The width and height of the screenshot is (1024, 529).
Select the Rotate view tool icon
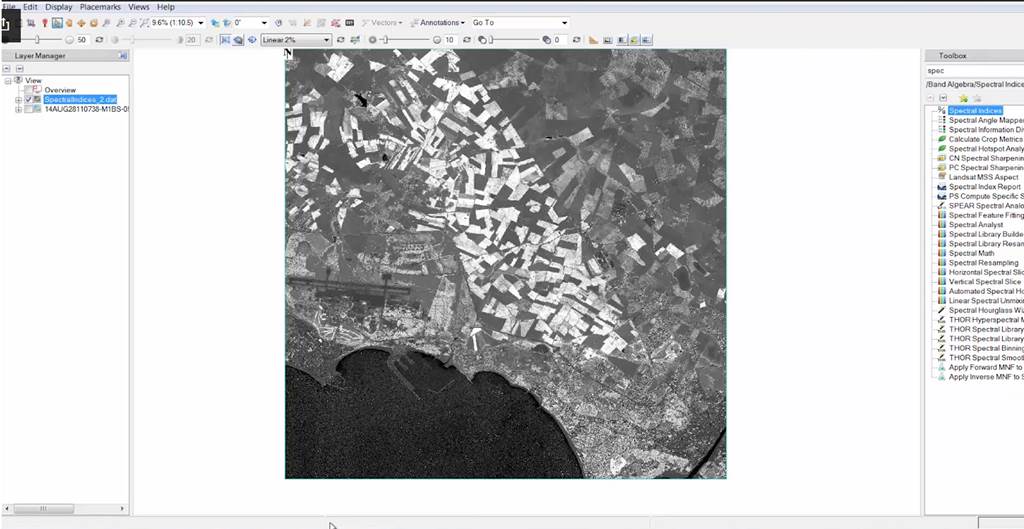coord(93,23)
